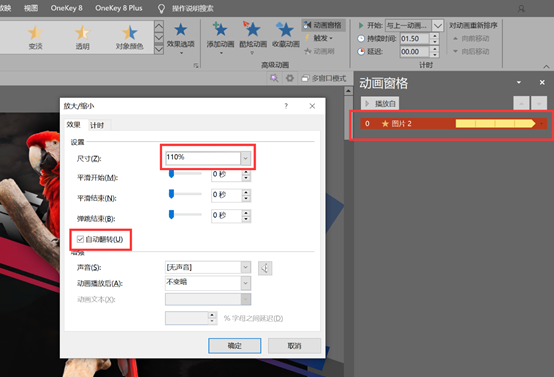Expand the animation gallery more arrow
The image size is (554, 377).
[159, 49]
